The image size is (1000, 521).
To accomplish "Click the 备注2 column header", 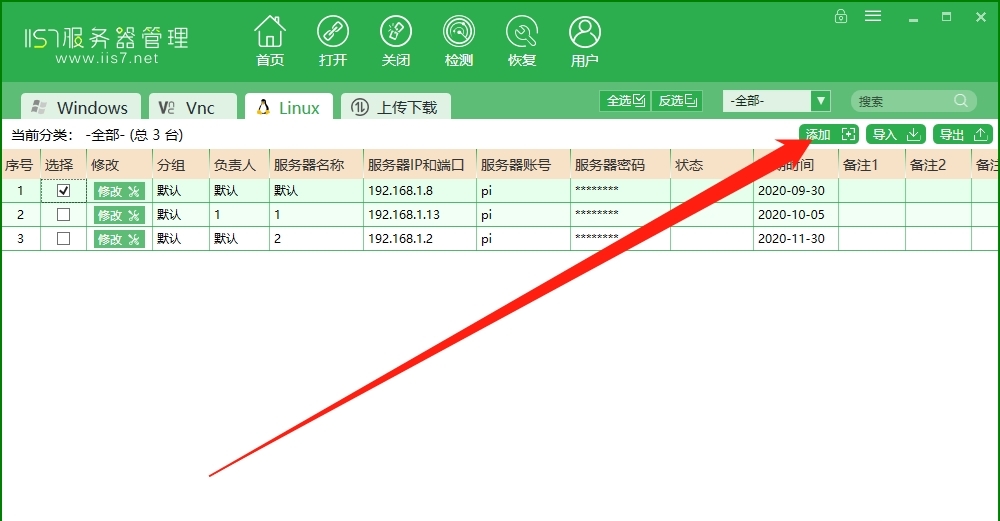I will [x=938, y=165].
